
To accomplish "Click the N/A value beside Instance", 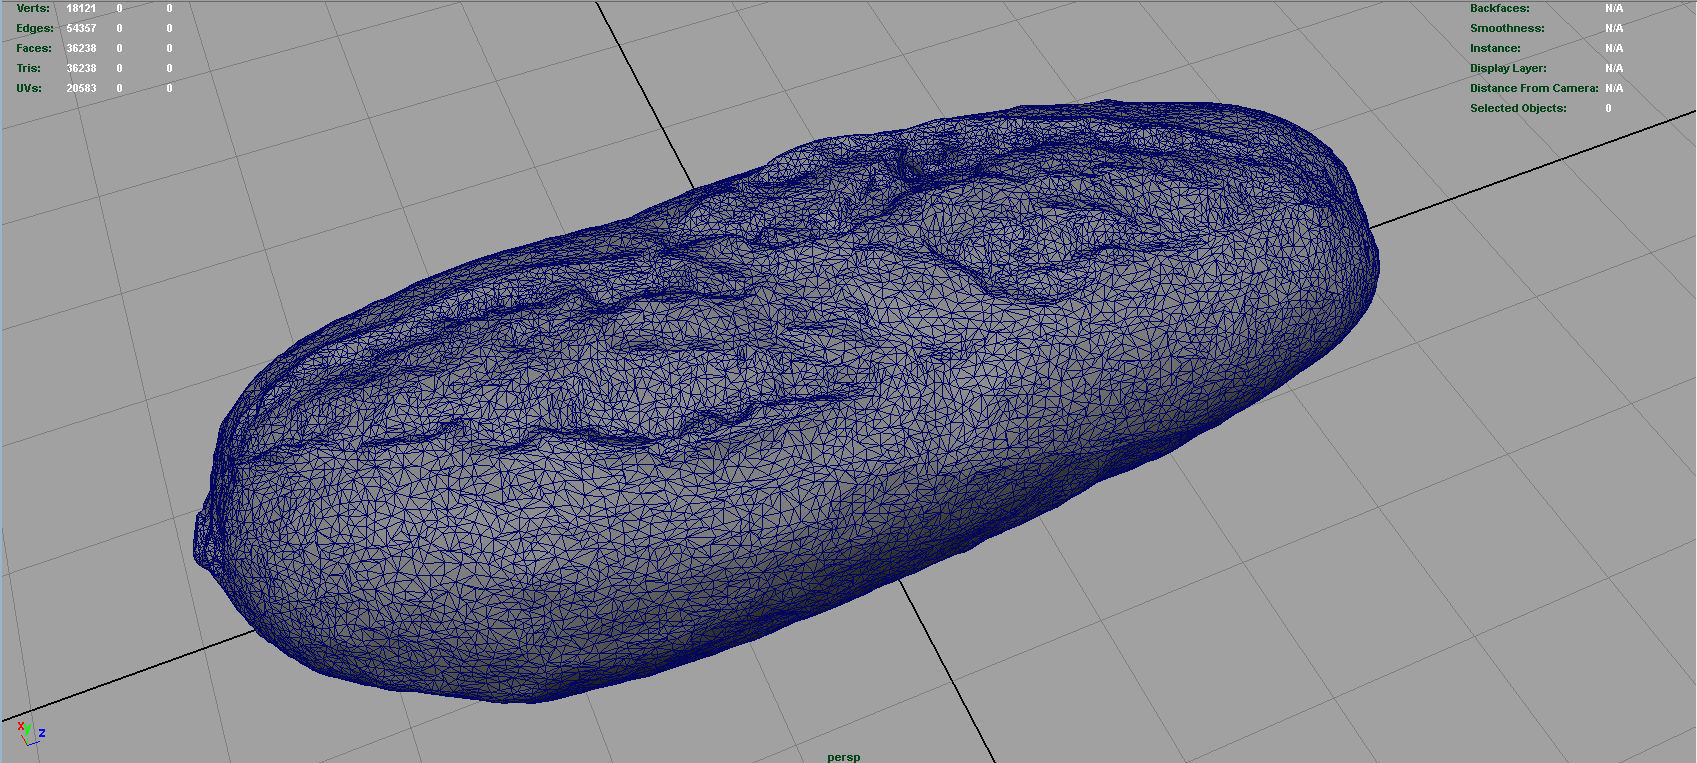I will [x=1614, y=48].
